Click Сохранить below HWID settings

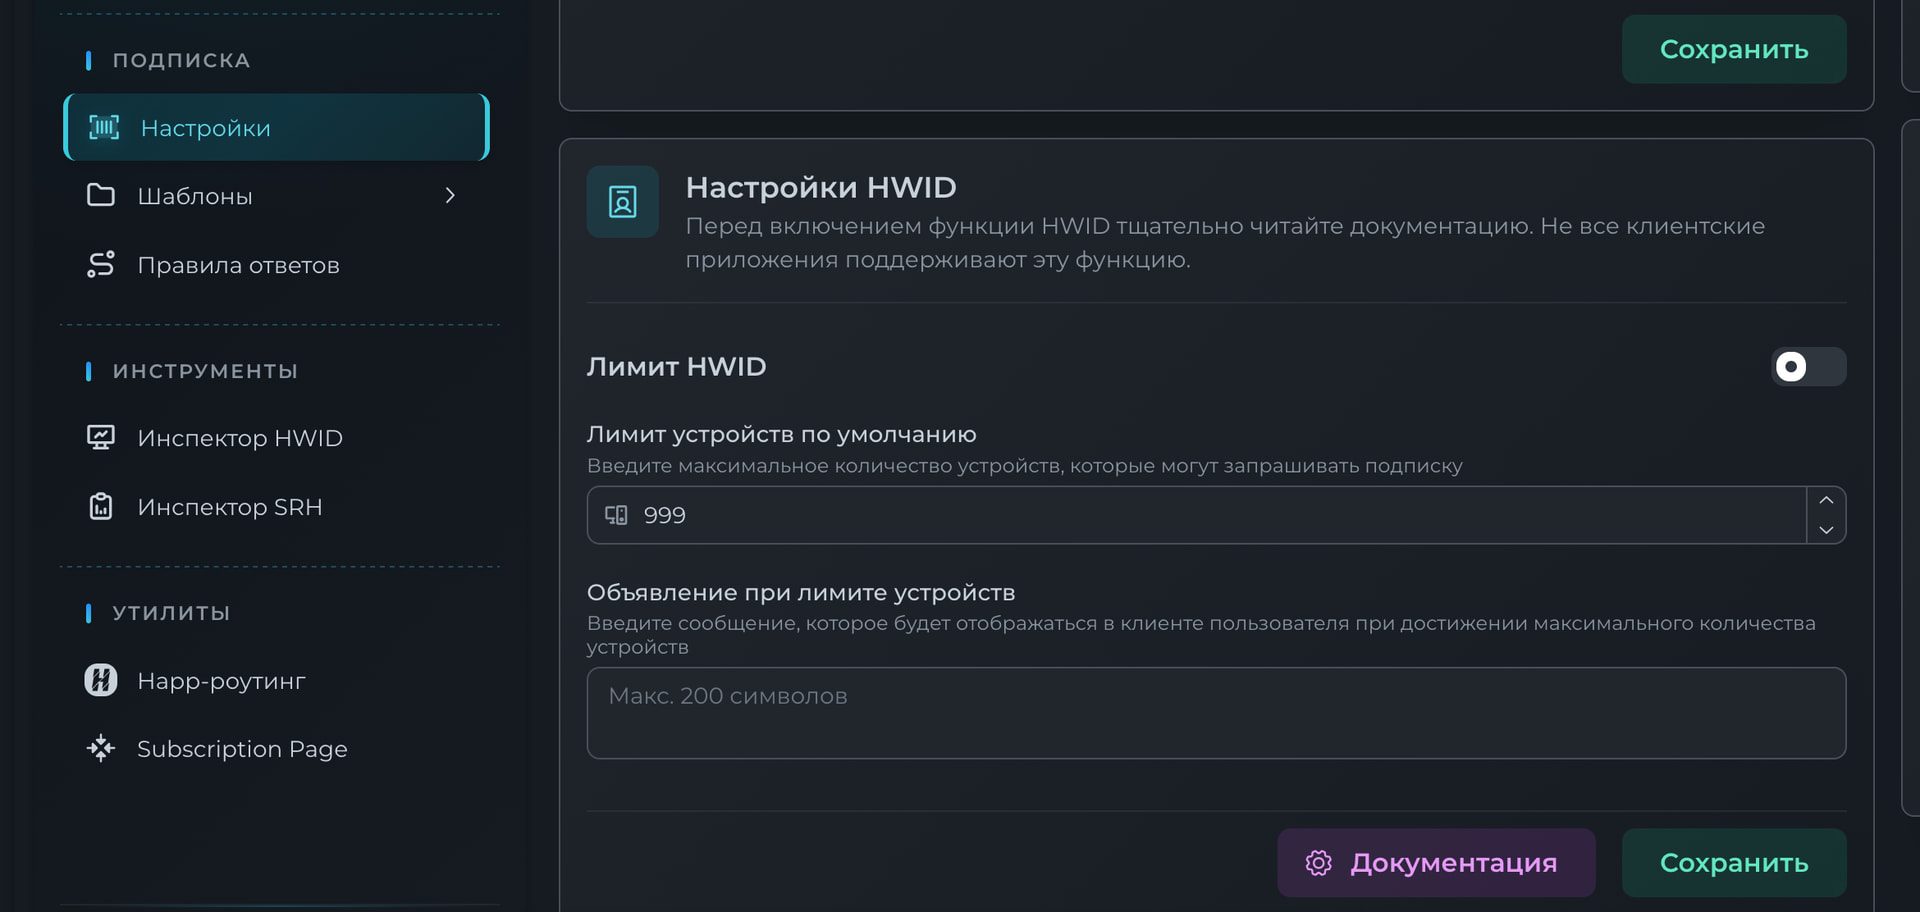(x=1733, y=862)
